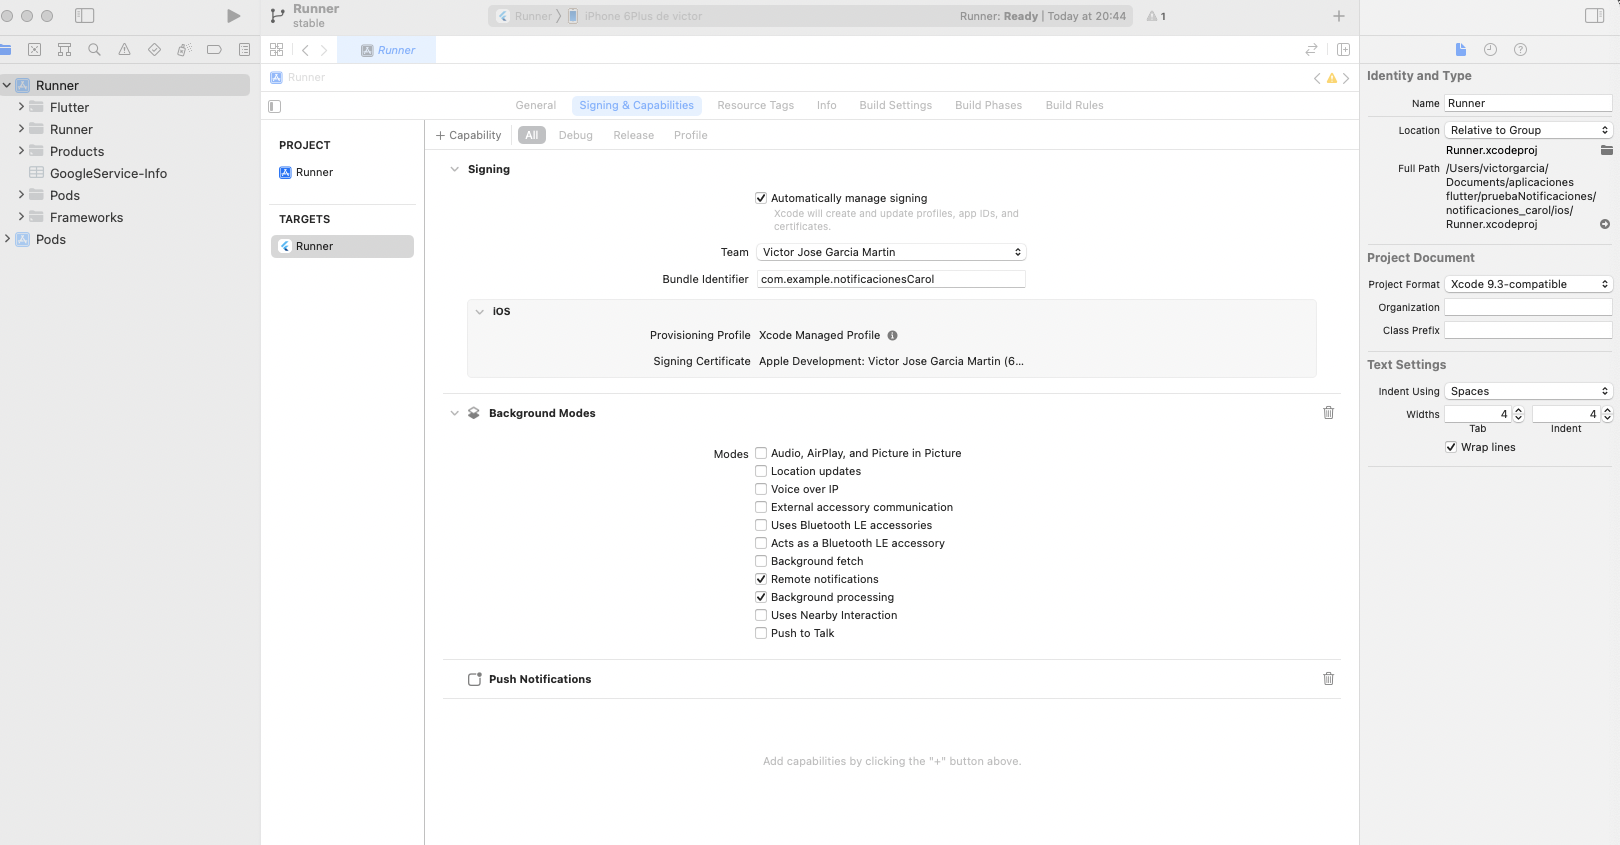Add a capability with + Capability
This screenshot has width=1620, height=845.
pyautogui.click(x=469, y=135)
